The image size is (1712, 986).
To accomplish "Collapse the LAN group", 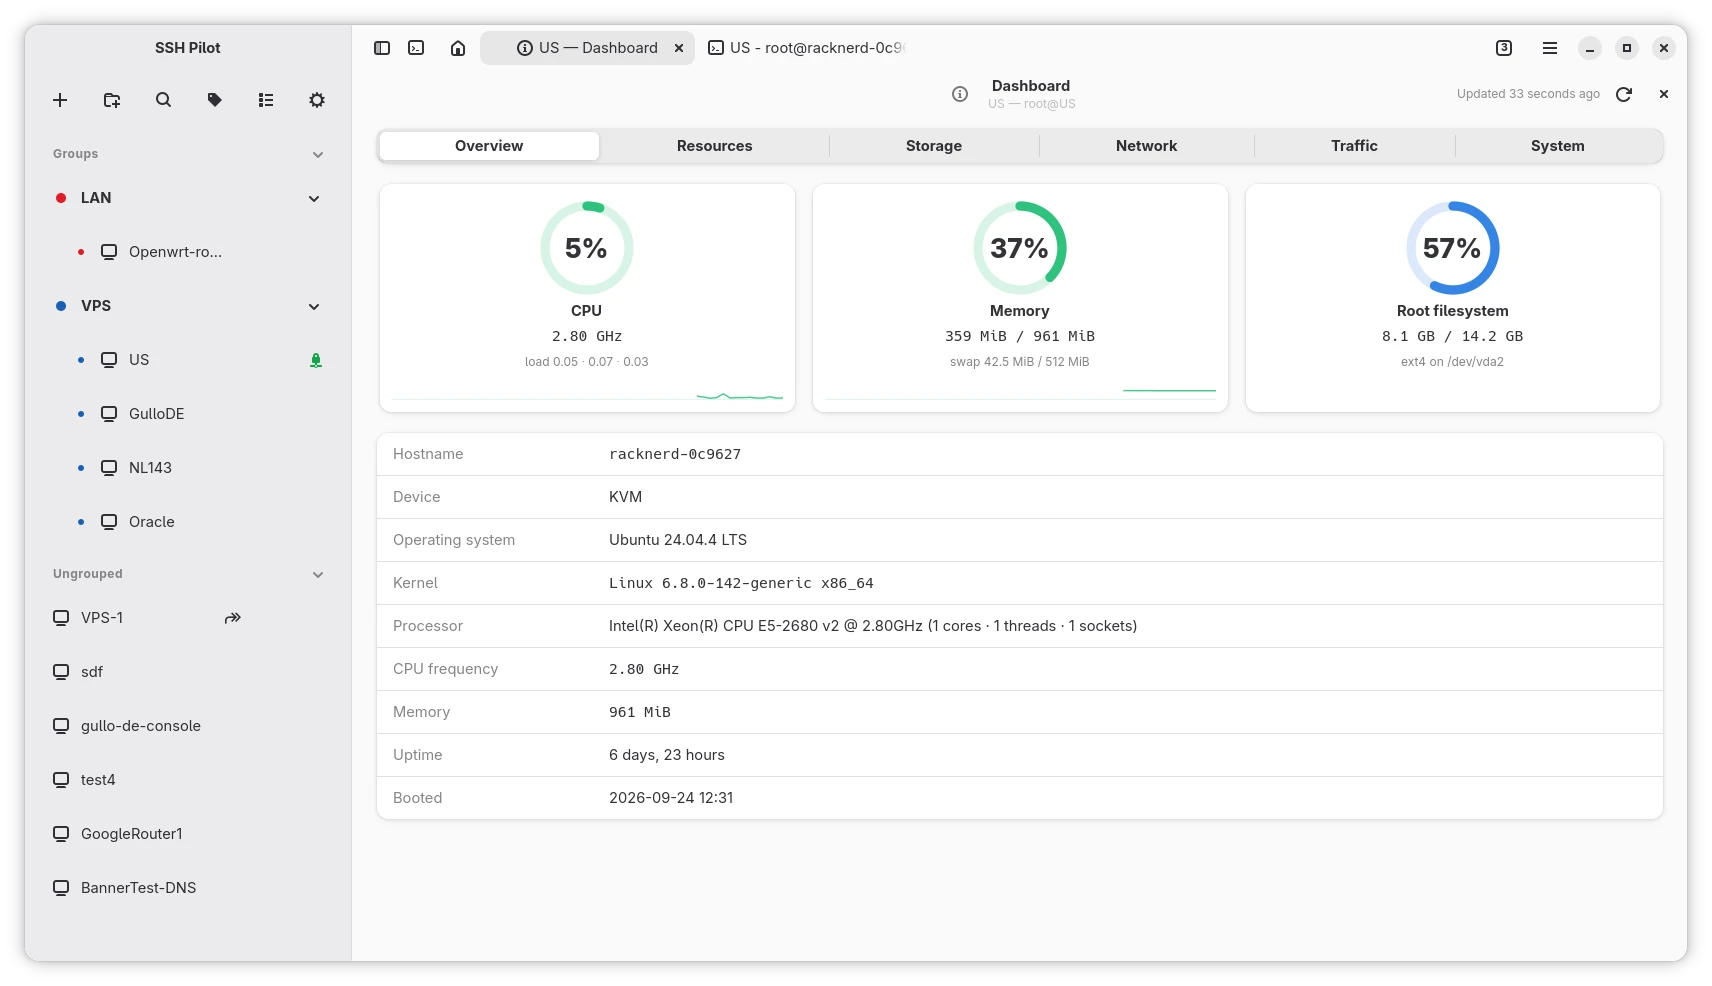I will pyautogui.click(x=314, y=199).
